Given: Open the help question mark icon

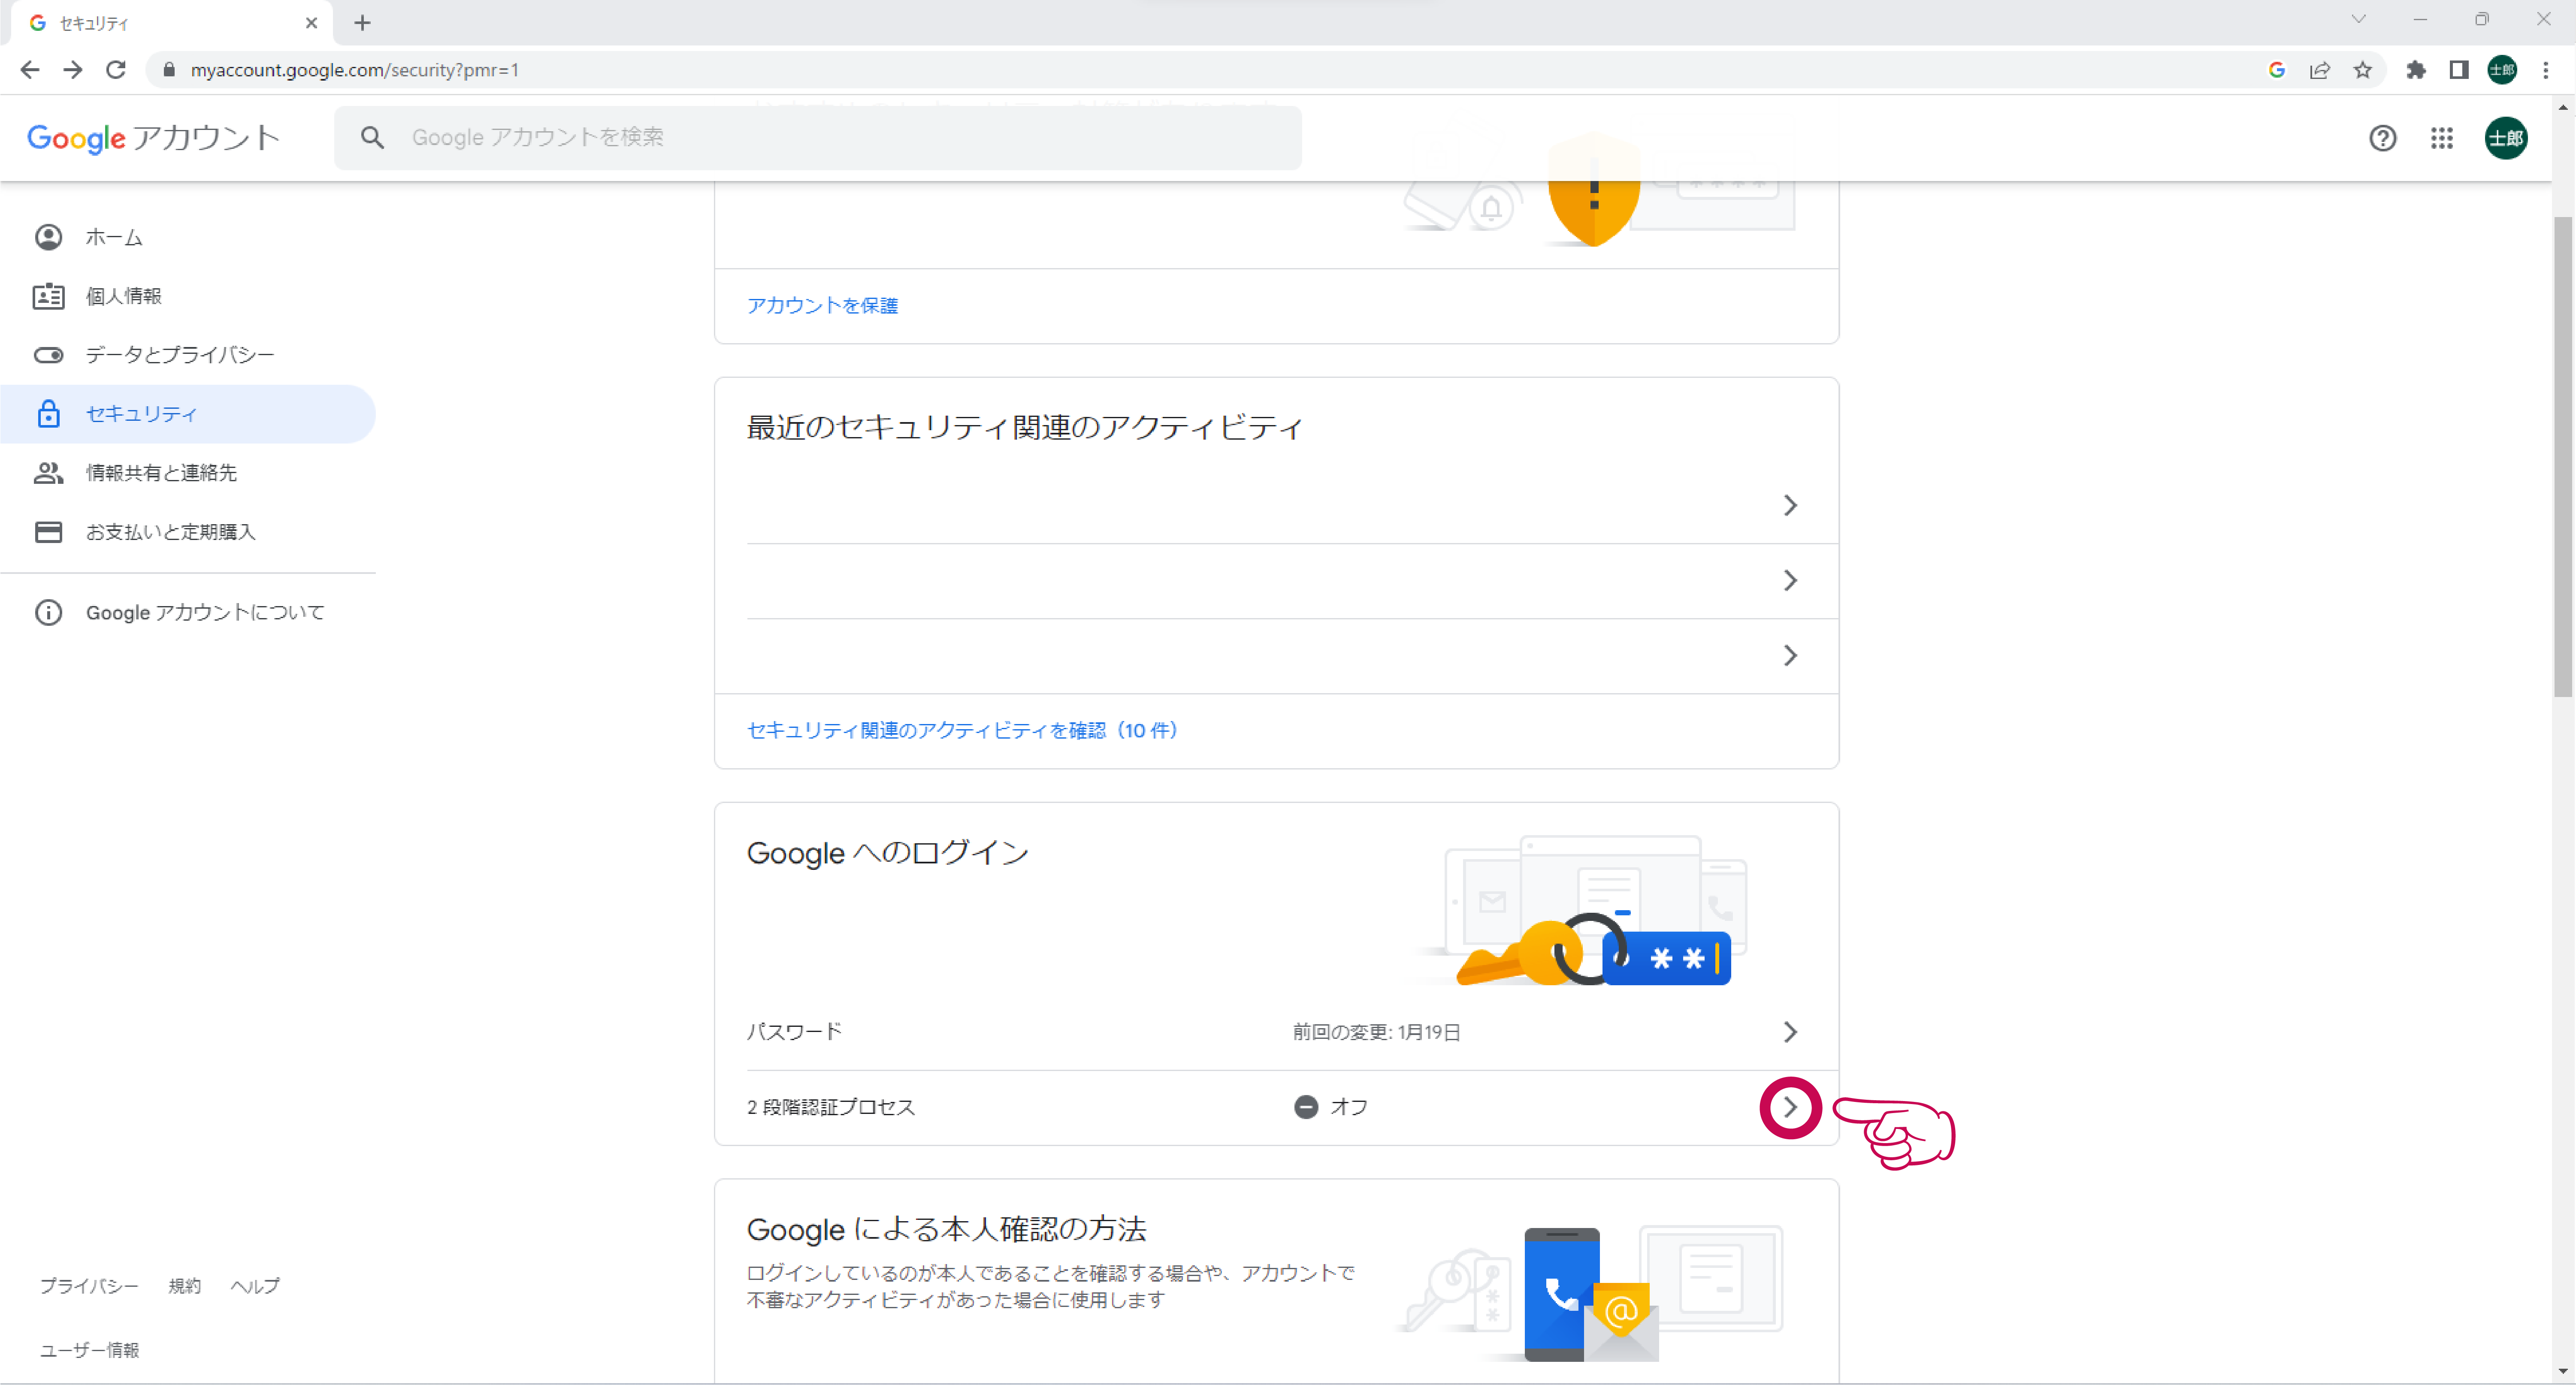Looking at the screenshot, I should (x=2383, y=138).
